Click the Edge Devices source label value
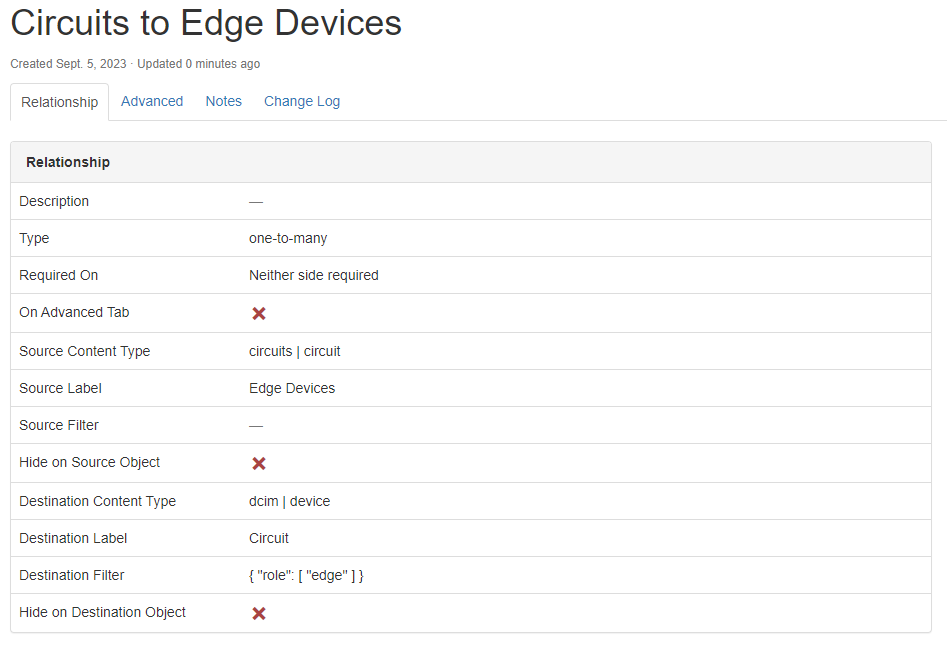The height and width of the screenshot is (661, 947). coord(292,388)
